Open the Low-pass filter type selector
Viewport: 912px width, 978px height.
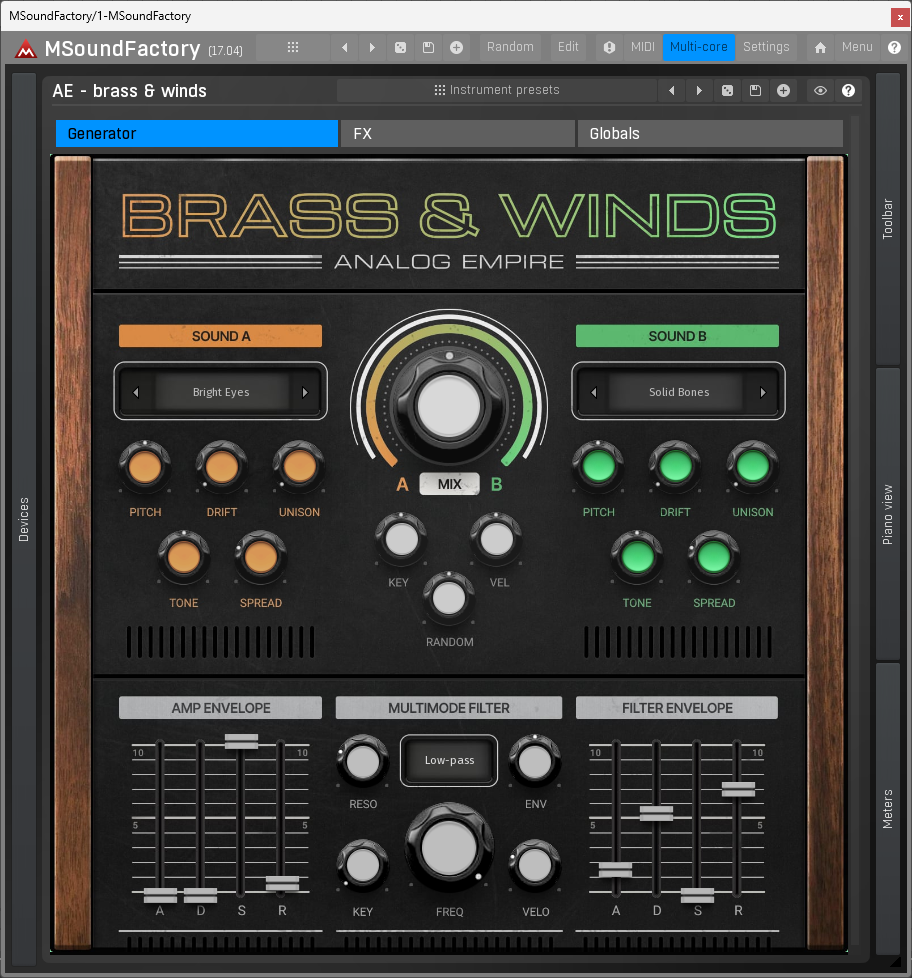point(449,760)
